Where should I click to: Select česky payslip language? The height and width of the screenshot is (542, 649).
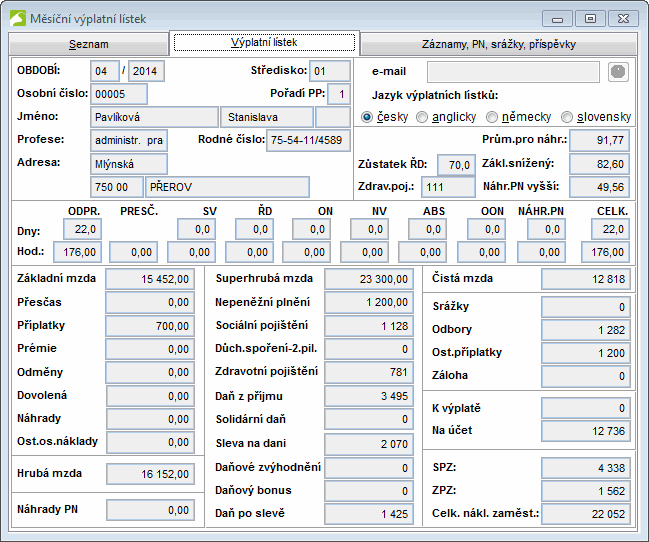(x=367, y=117)
